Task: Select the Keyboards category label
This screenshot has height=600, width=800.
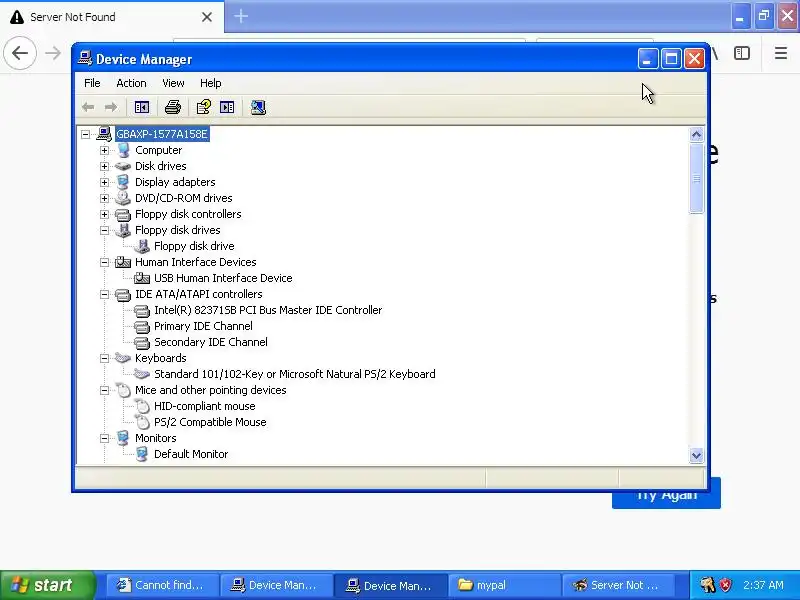Action: pyautogui.click(x=161, y=358)
